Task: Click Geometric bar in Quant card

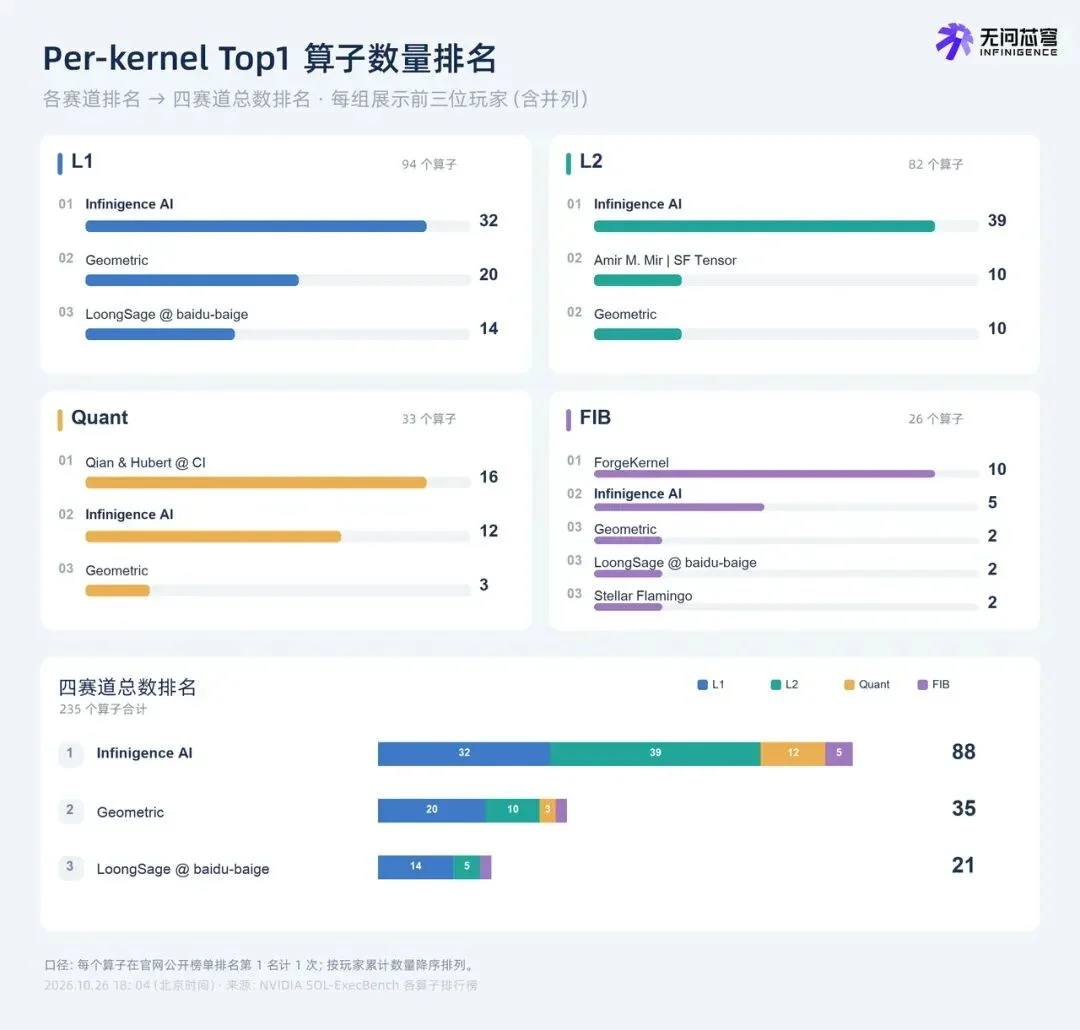Action: [117, 590]
